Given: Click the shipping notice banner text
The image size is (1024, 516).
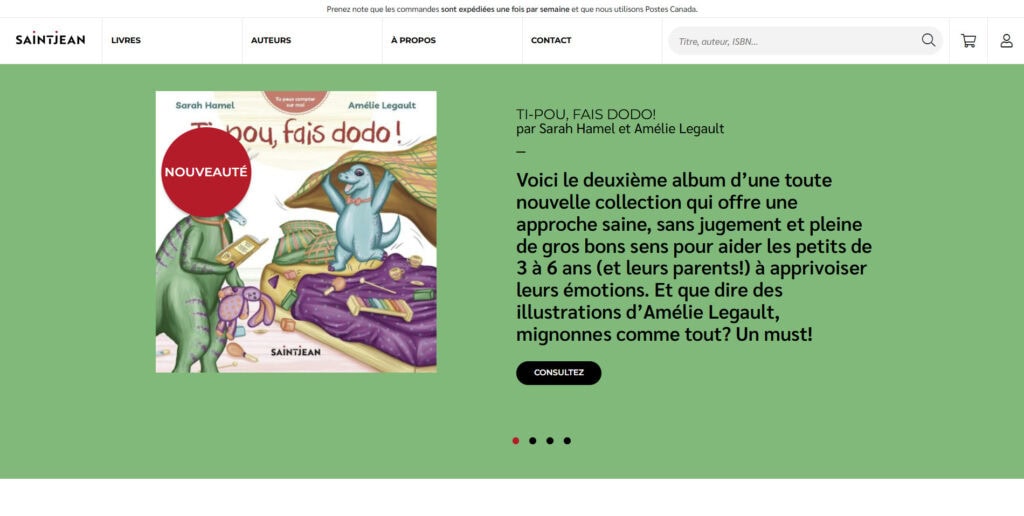Looking at the screenshot, I should (x=512, y=9).
